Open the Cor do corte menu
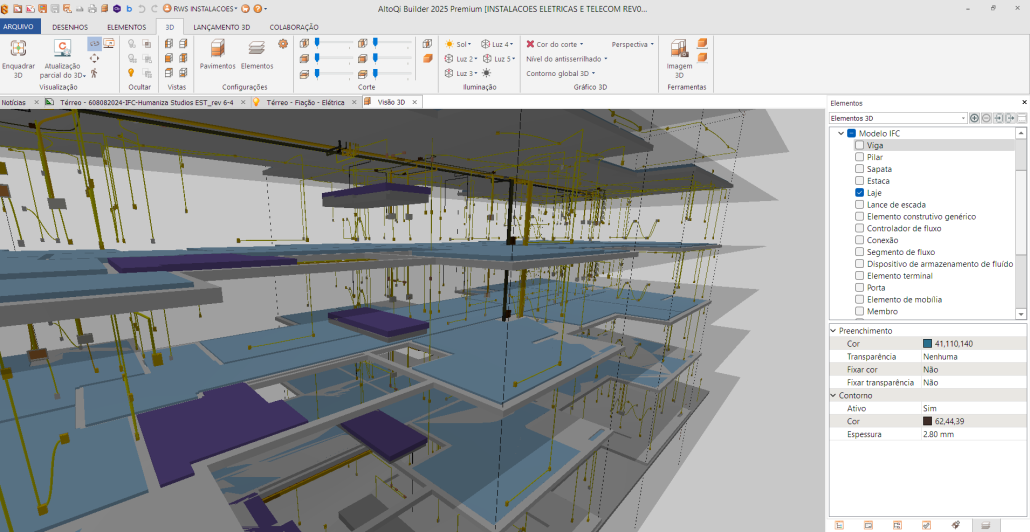1030x532 pixels. tap(555, 44)
